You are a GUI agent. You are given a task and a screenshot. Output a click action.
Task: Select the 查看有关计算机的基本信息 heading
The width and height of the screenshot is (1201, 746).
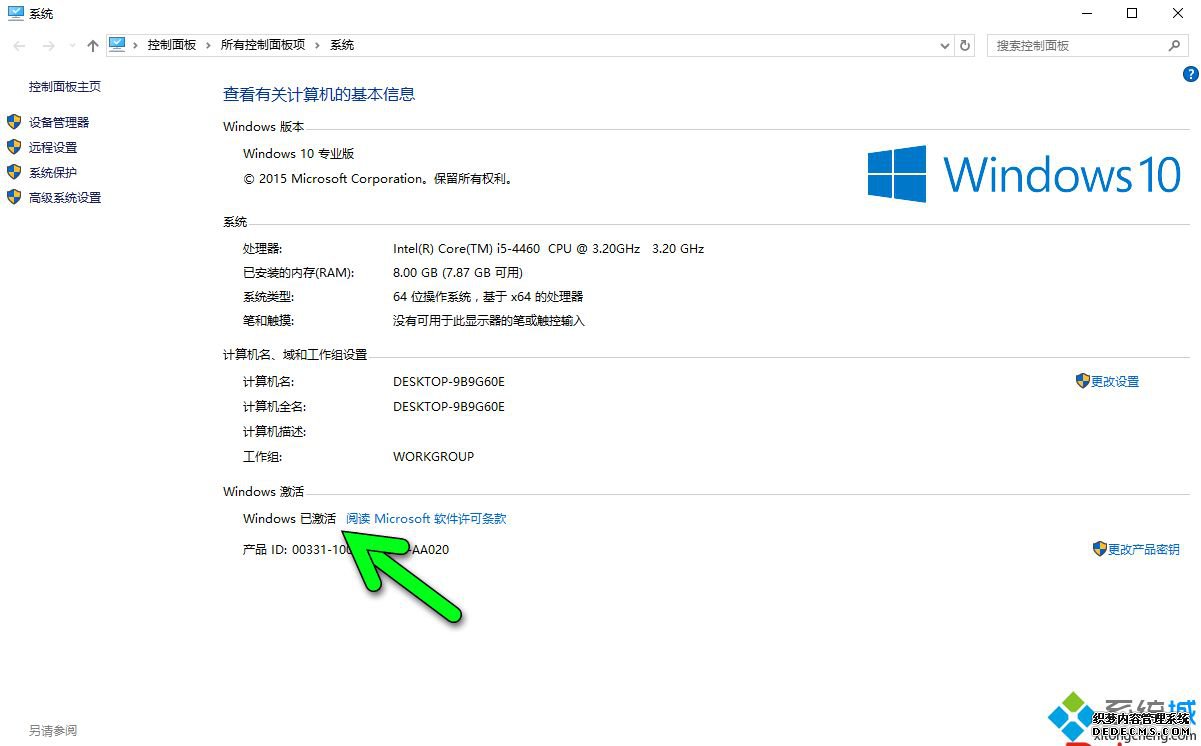coord(319,95)
